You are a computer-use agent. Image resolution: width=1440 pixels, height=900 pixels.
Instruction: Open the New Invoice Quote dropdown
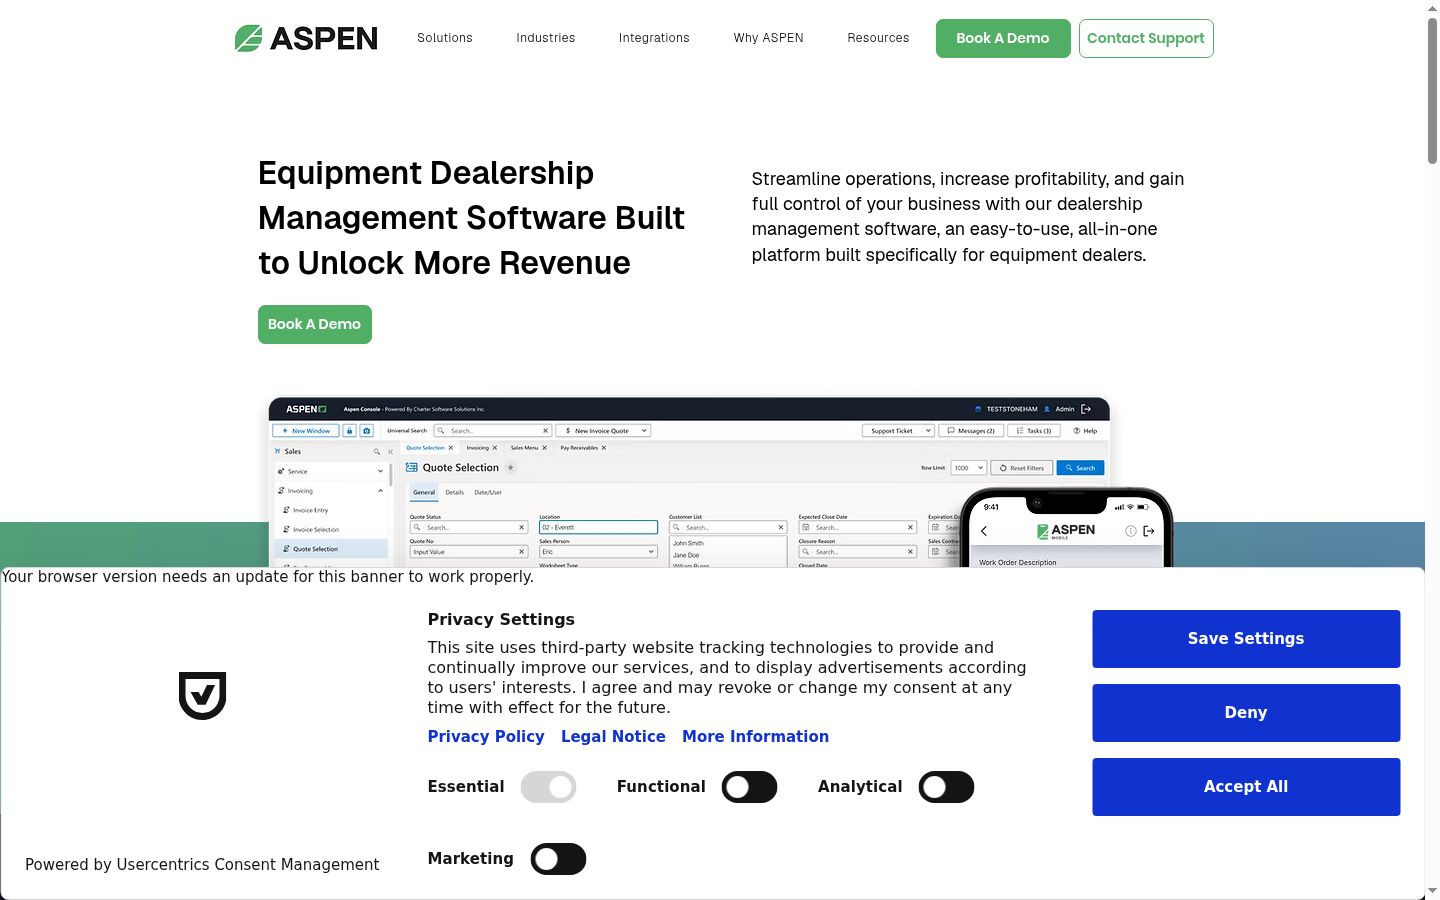[x=603, y=431]
